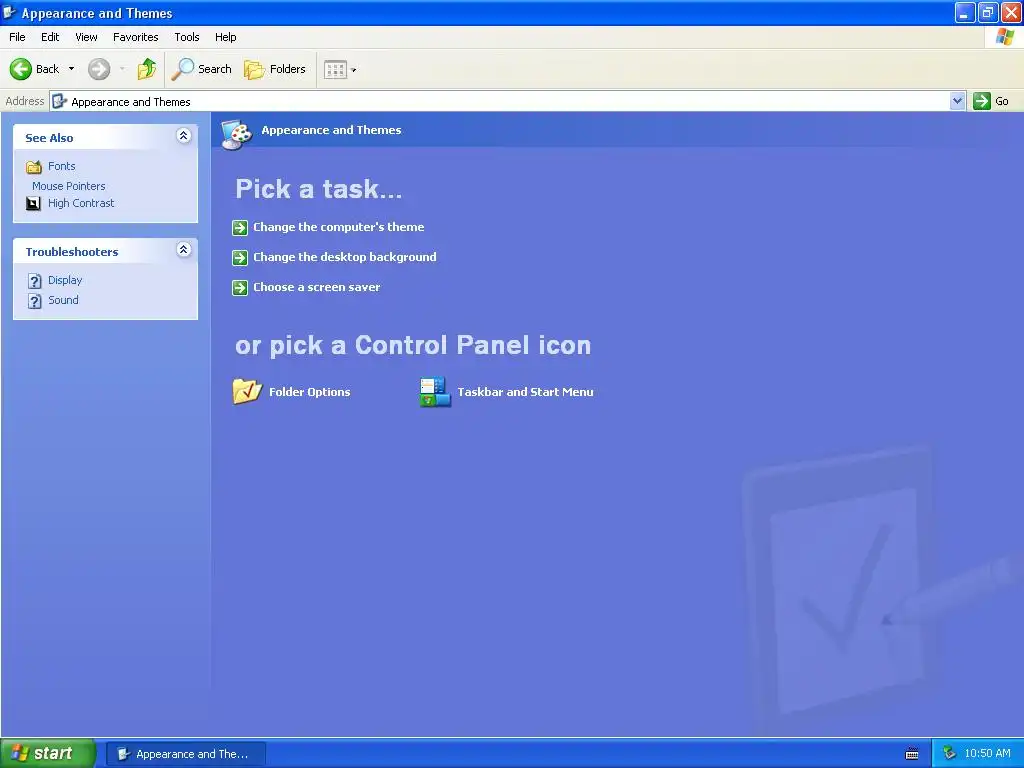Viewport: 1024px width, 768px height.
Task: Click the green Go button
Action: [x=991, y=101]
